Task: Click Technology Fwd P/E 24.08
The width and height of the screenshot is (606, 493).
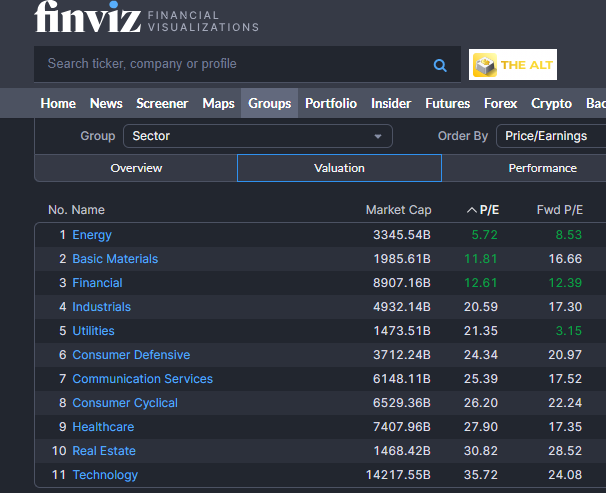Action: coord(565,474)
